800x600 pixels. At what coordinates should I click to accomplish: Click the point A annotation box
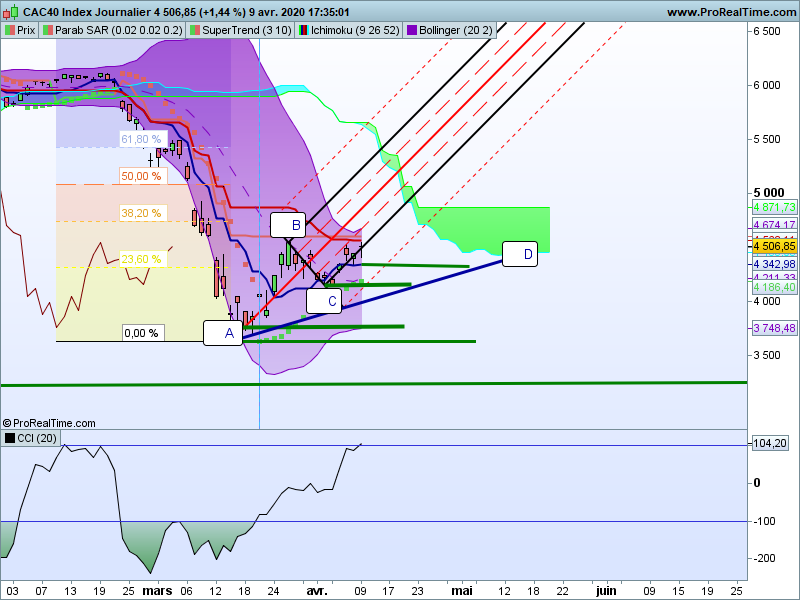[x=223, y=333]
